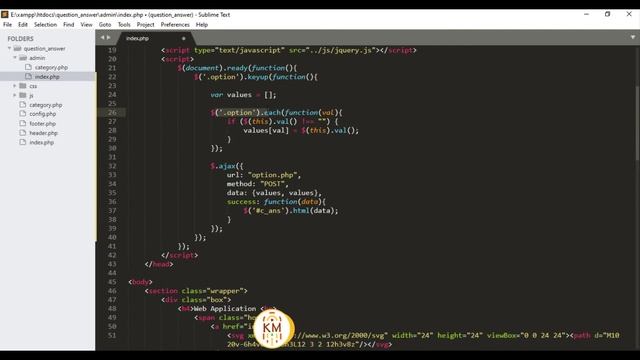
Task: Open the Help menu
Action: coord(202,24)
